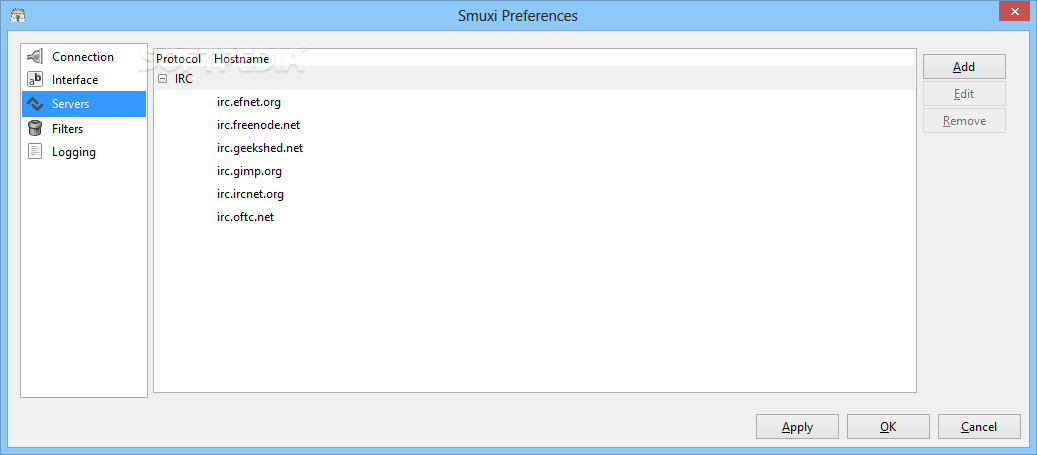This screenshot has width=1037, height=455.
Task: Add a new server
Action: [x=964, y=67]
